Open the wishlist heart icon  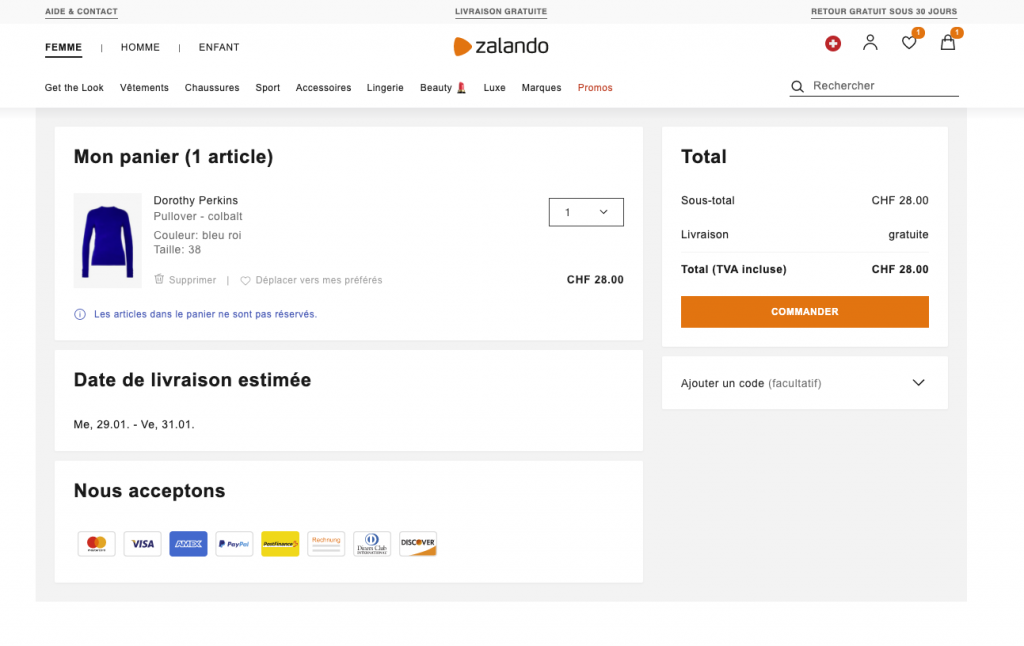click(x=908, y=42)
